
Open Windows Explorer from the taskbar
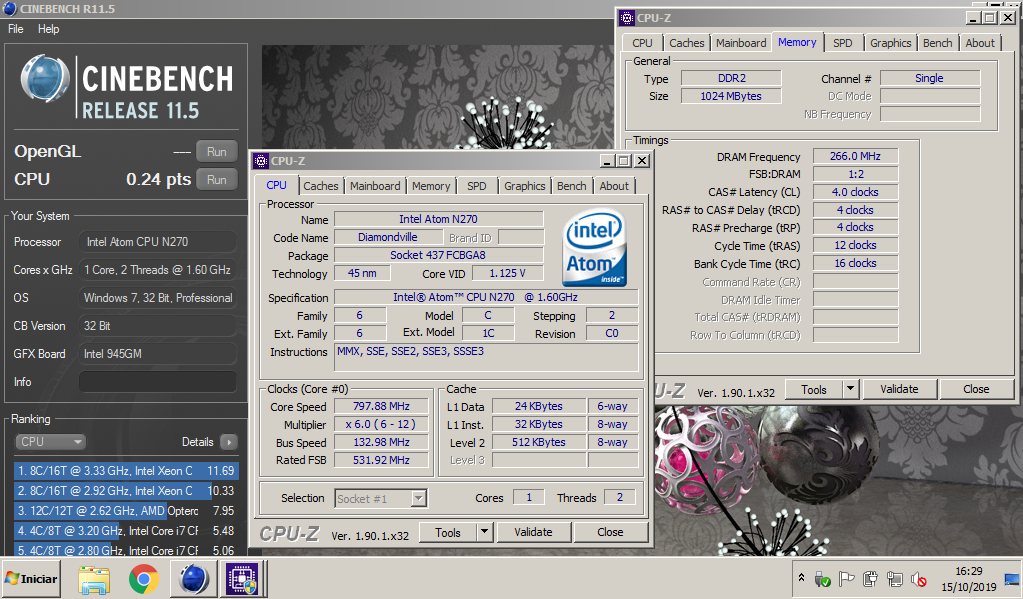[94, 579]
